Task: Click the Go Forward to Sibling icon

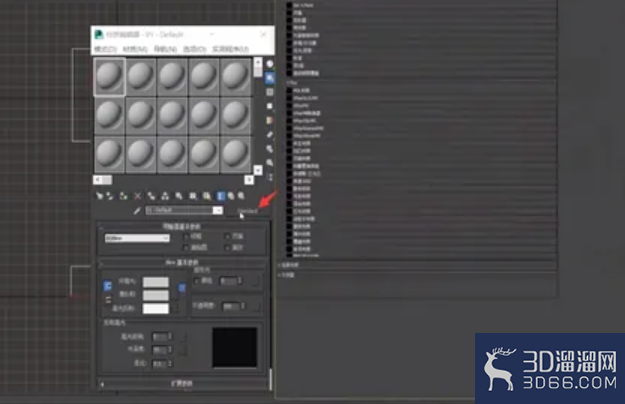Action: [241, 196]
